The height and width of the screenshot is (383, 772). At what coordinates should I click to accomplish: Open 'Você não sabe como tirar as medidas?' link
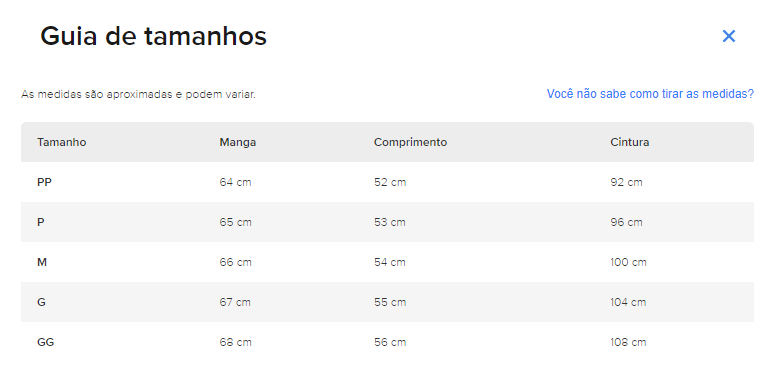pos(650,94)
